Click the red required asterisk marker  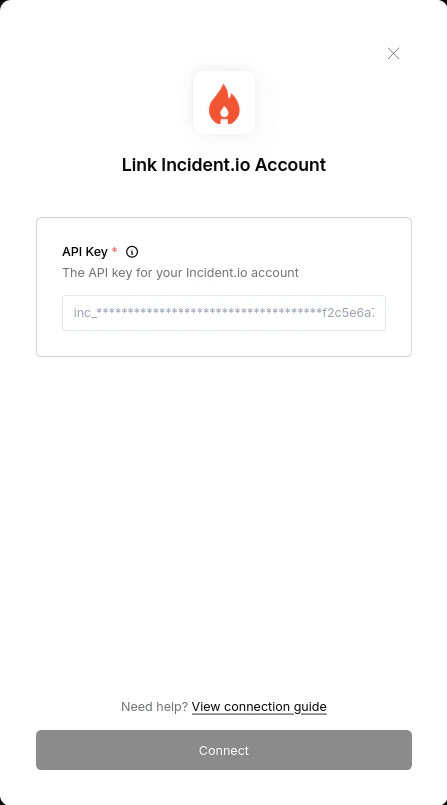114,251
